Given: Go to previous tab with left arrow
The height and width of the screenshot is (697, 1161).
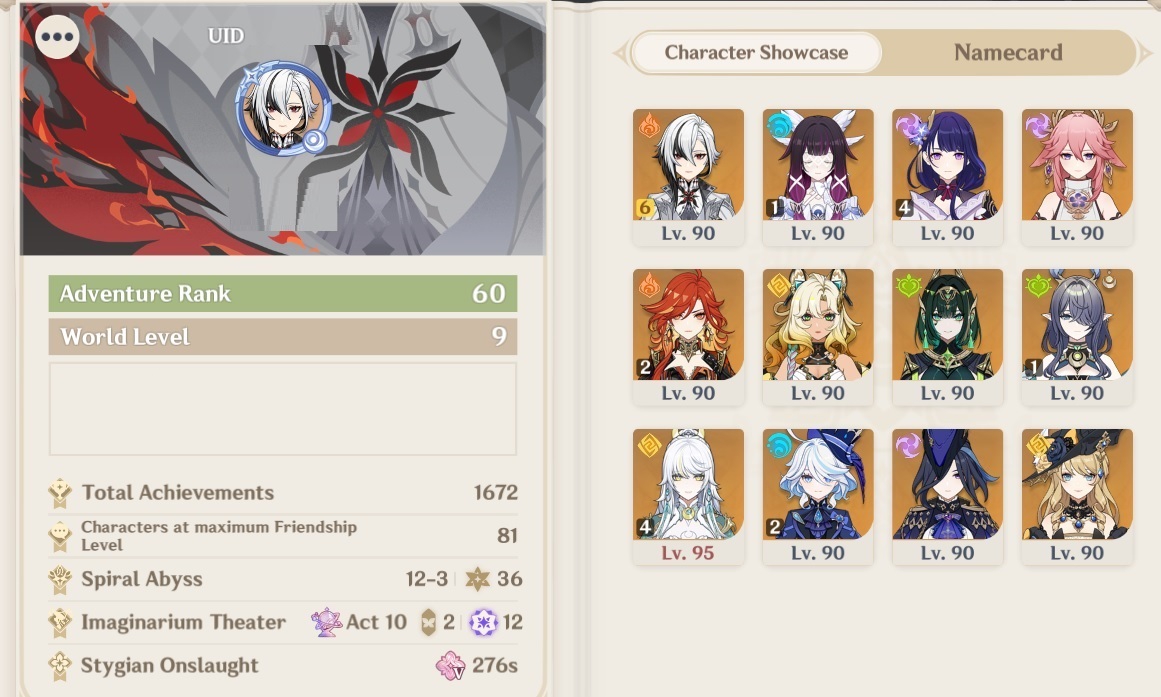Looking at the screenshot, I should point(621,53).
